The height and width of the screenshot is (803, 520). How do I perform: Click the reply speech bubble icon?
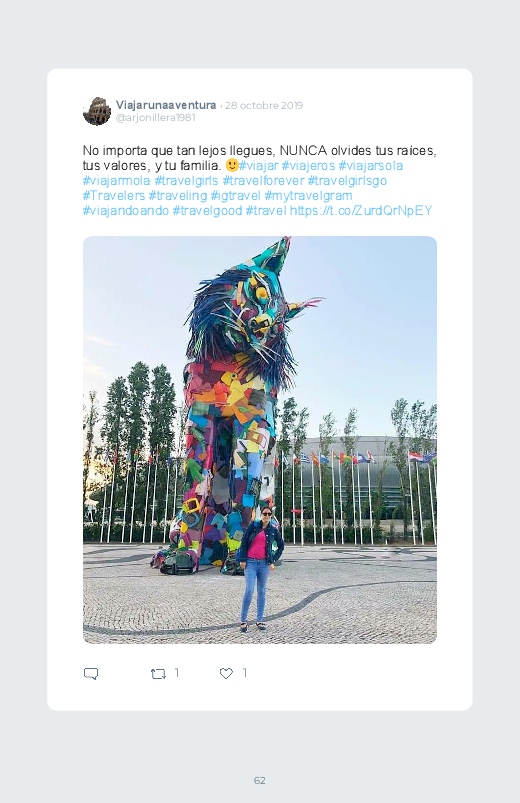[91, 673]
